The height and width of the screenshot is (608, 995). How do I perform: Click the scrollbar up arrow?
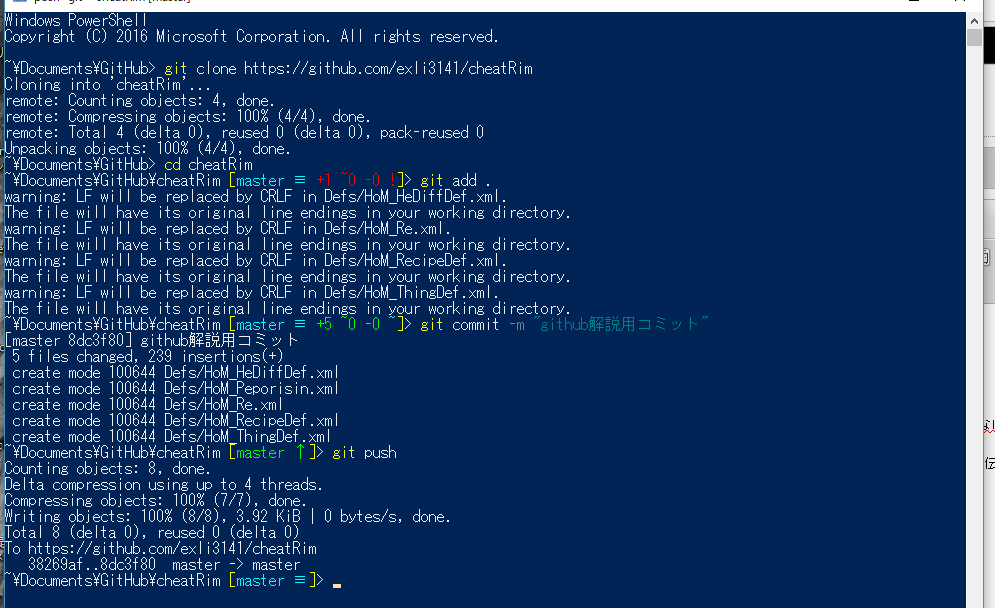click(974, 20)
